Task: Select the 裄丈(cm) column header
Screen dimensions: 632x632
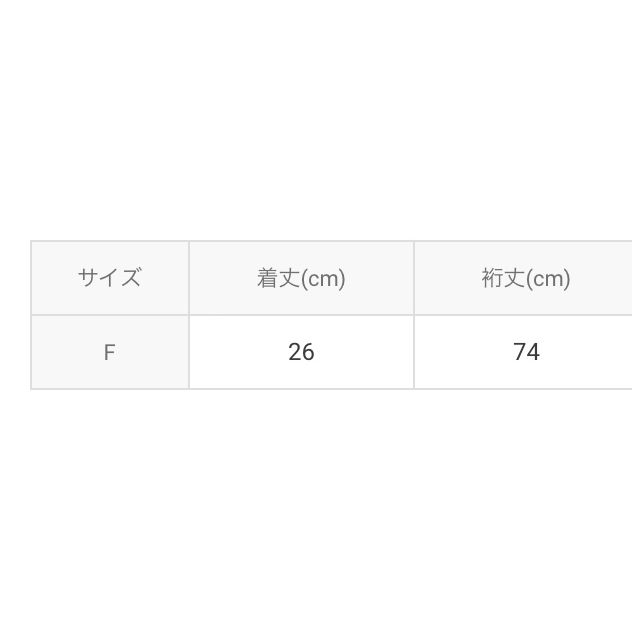Action: (x=523, y=278)
